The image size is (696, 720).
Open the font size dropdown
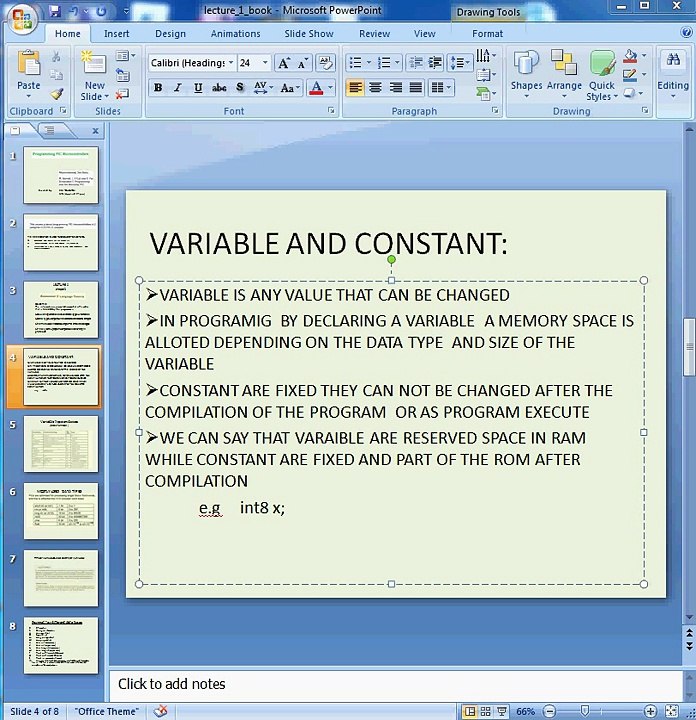(x=265, y=63)
